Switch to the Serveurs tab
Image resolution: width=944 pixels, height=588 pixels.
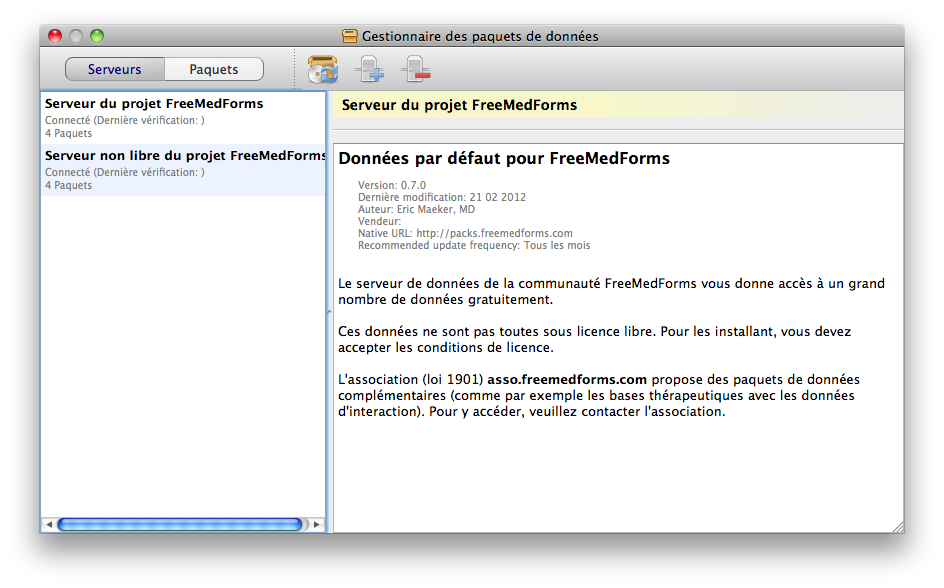[114, 69]
